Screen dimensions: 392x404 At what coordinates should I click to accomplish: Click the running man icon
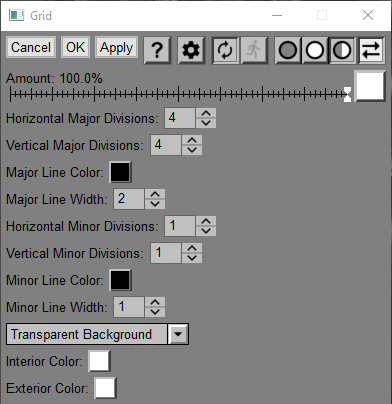[254, 50]
